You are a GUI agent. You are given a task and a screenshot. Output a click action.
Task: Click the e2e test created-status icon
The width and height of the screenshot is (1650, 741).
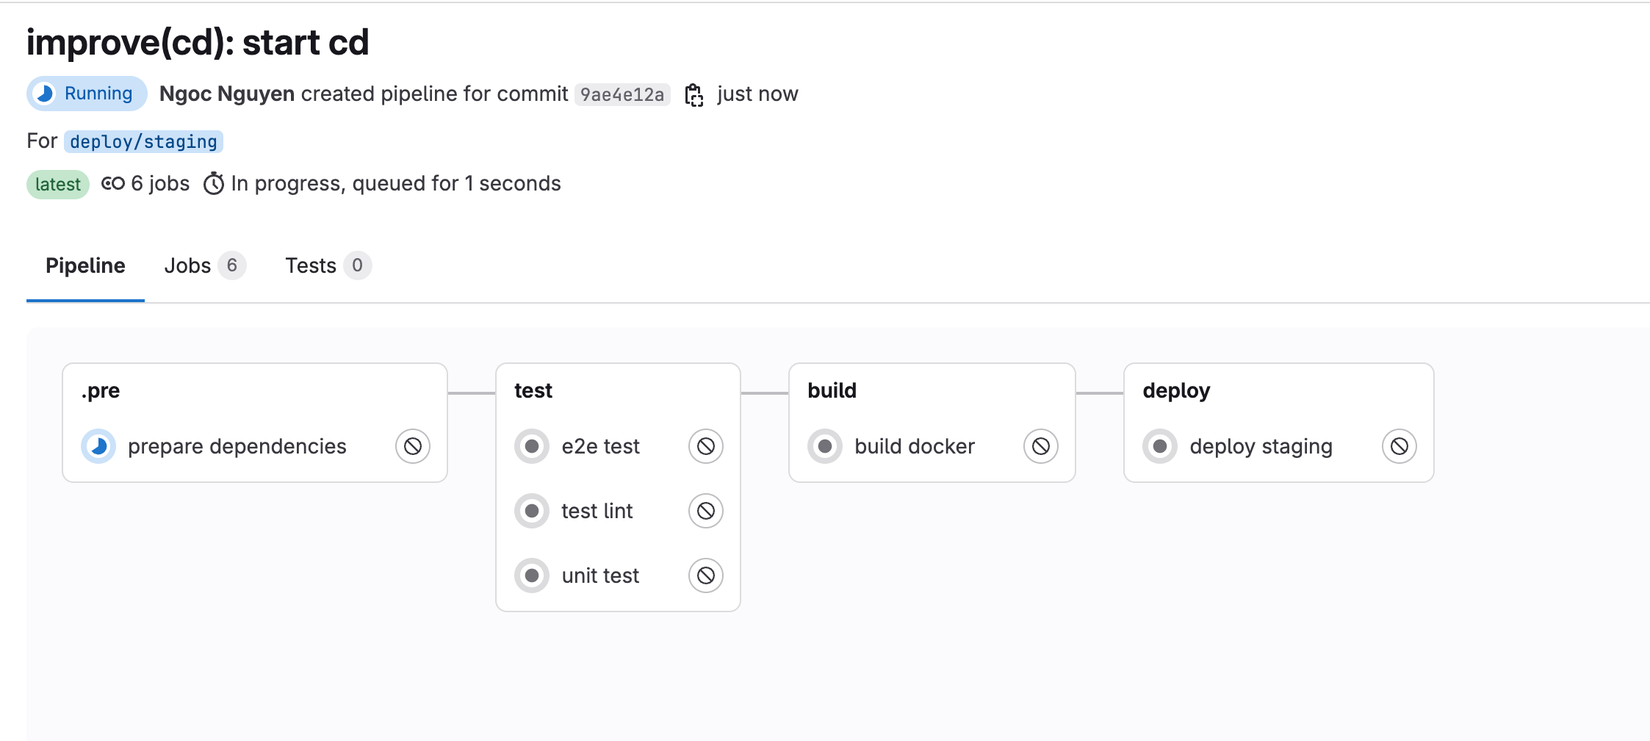click(x=532, y=446)
